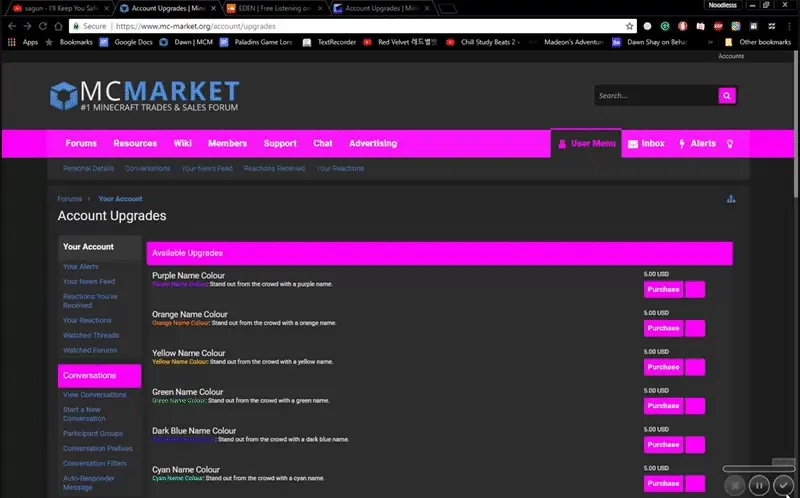Click the gray round extension icon
The height and width of the screenshot is (498, 800).
(x=647, y=26)
